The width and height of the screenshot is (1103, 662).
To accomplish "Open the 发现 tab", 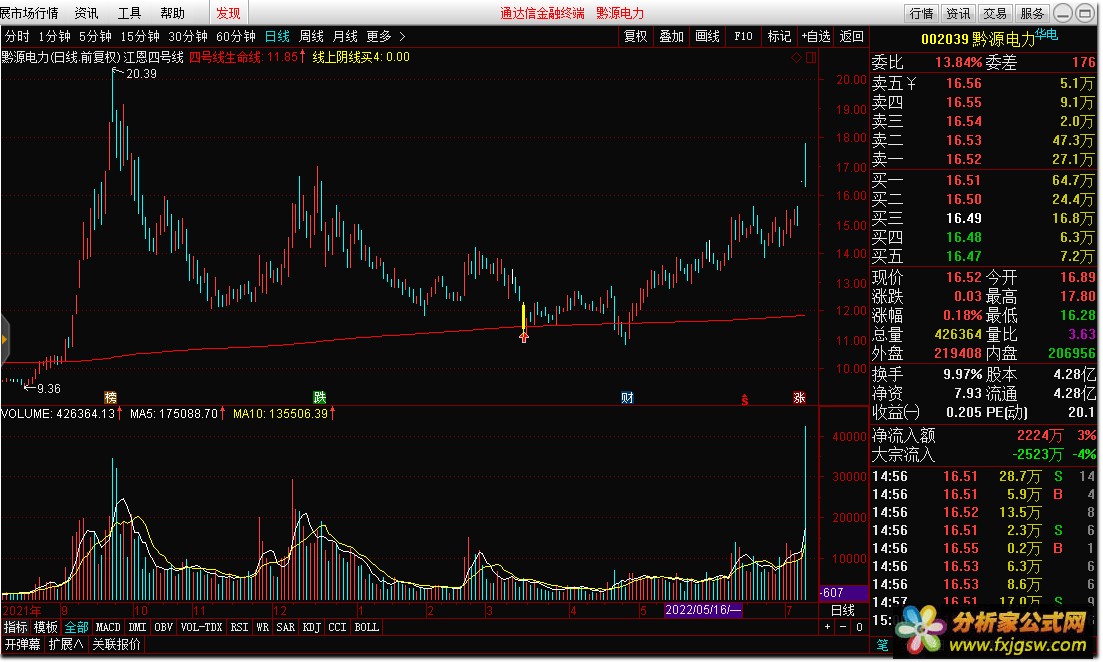I will (228, 13).
